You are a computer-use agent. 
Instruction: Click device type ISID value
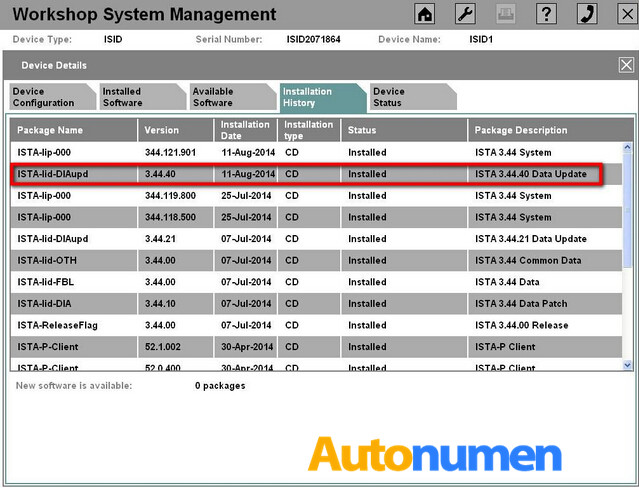point(113,40)
